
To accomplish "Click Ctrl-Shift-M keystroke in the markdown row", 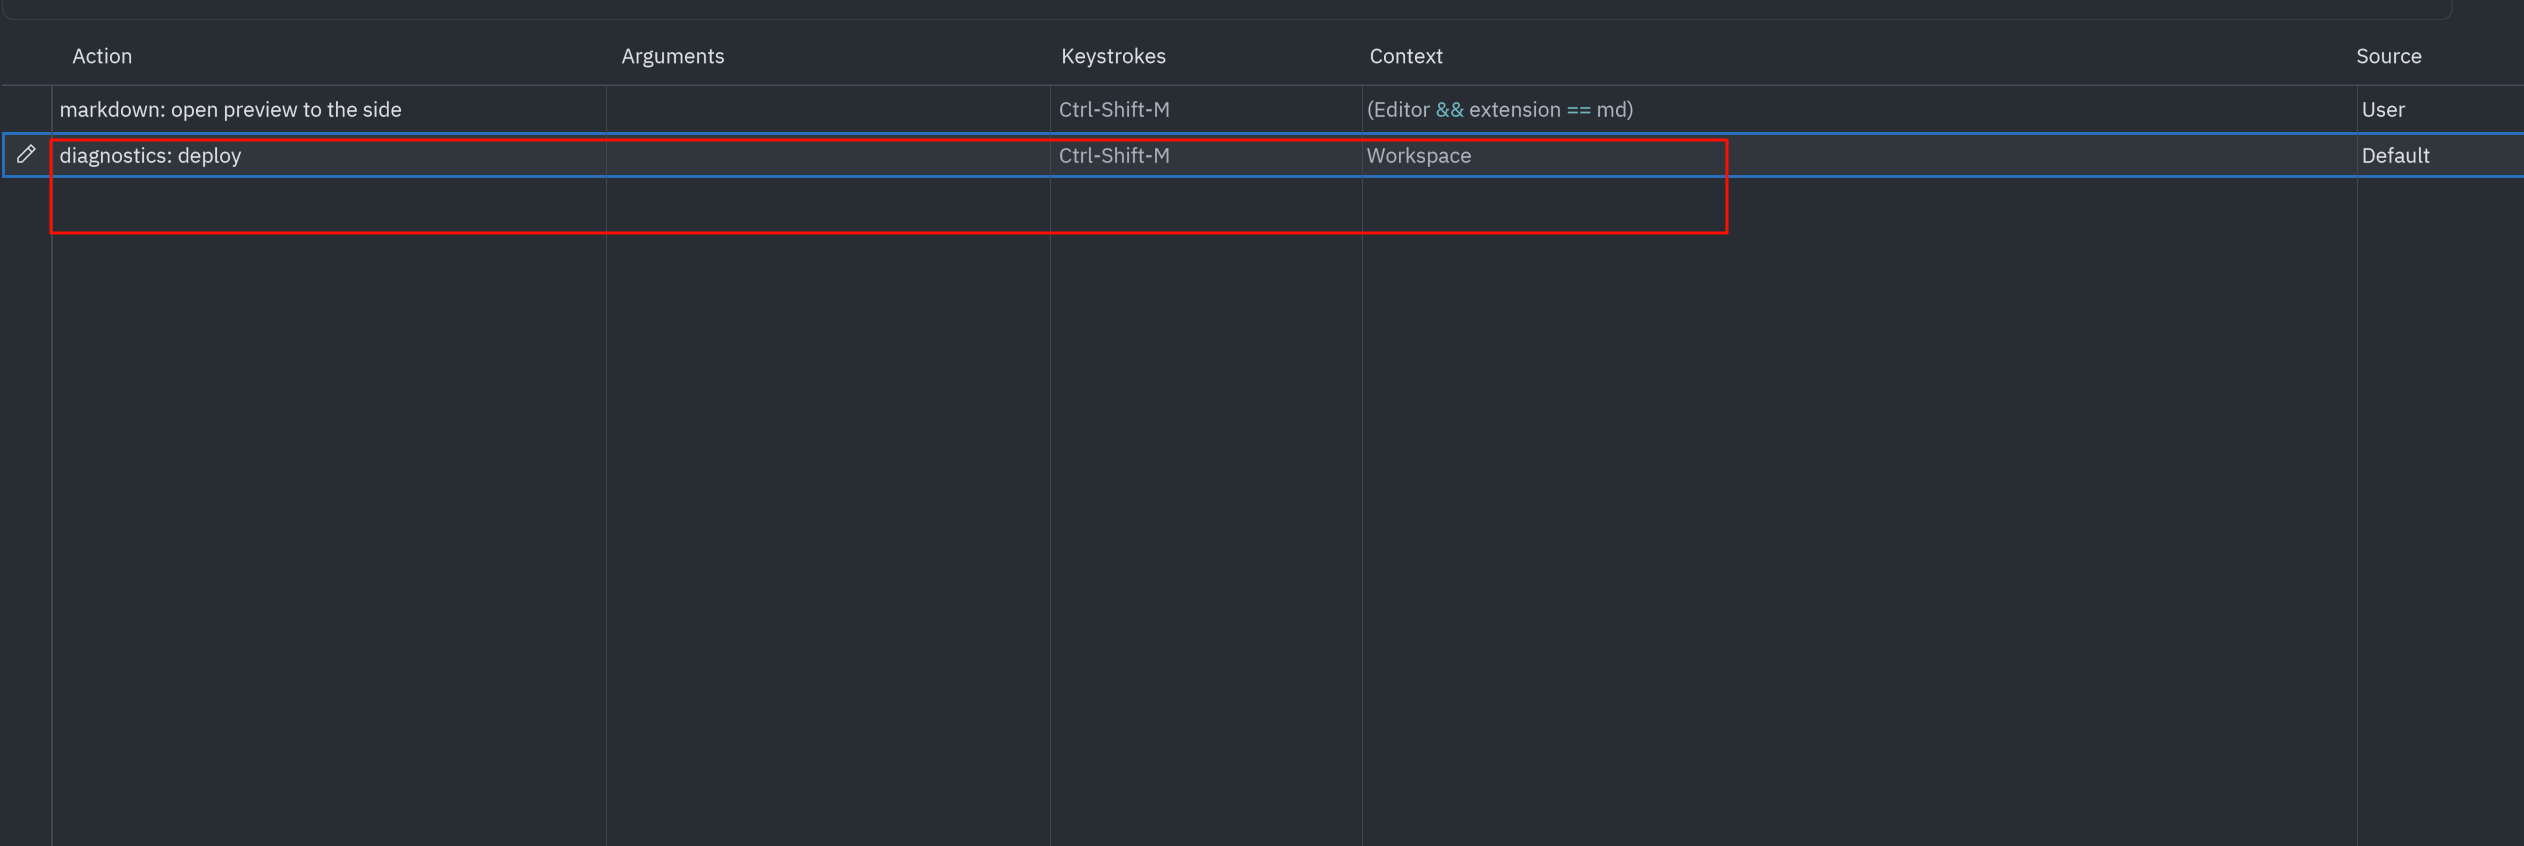I will click(x=1114, y=110).
